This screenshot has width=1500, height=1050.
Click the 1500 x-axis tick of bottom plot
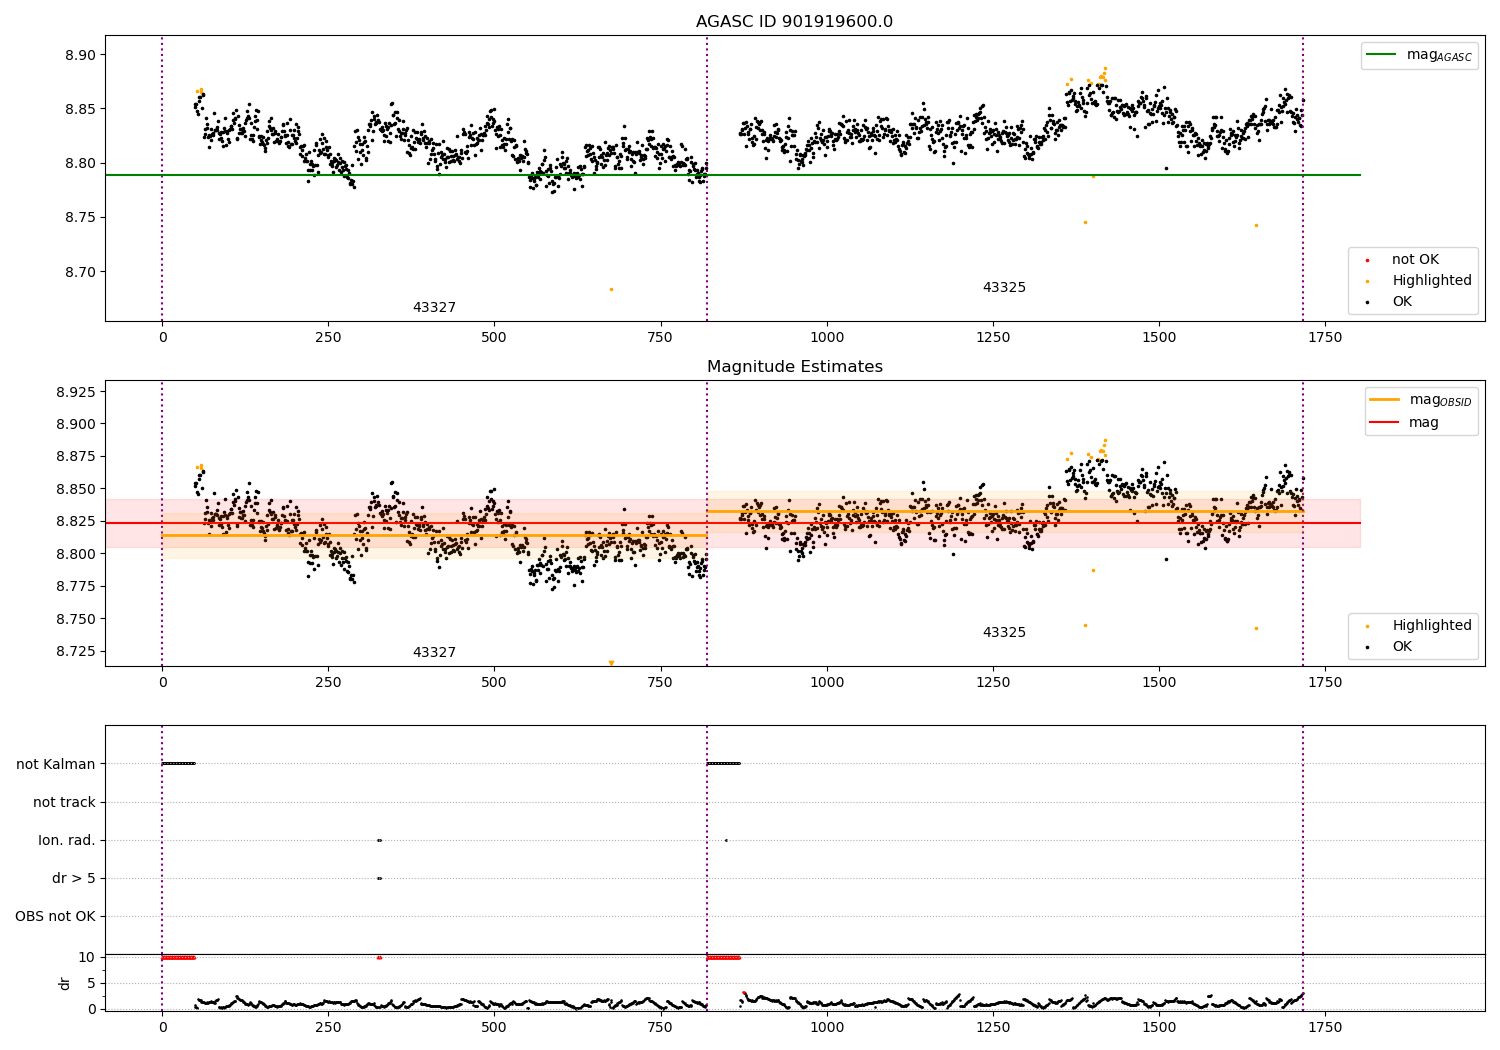1159,1027
